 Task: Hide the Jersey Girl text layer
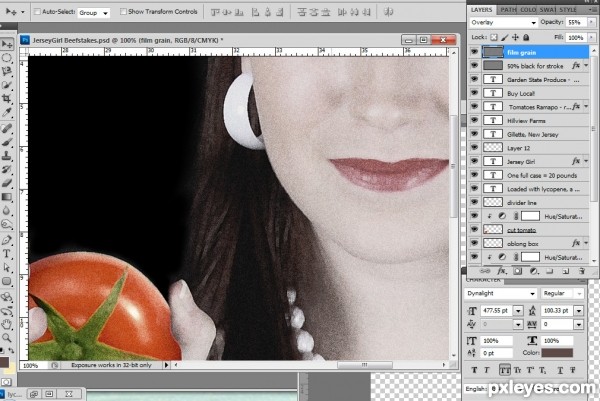coord(474,161)
